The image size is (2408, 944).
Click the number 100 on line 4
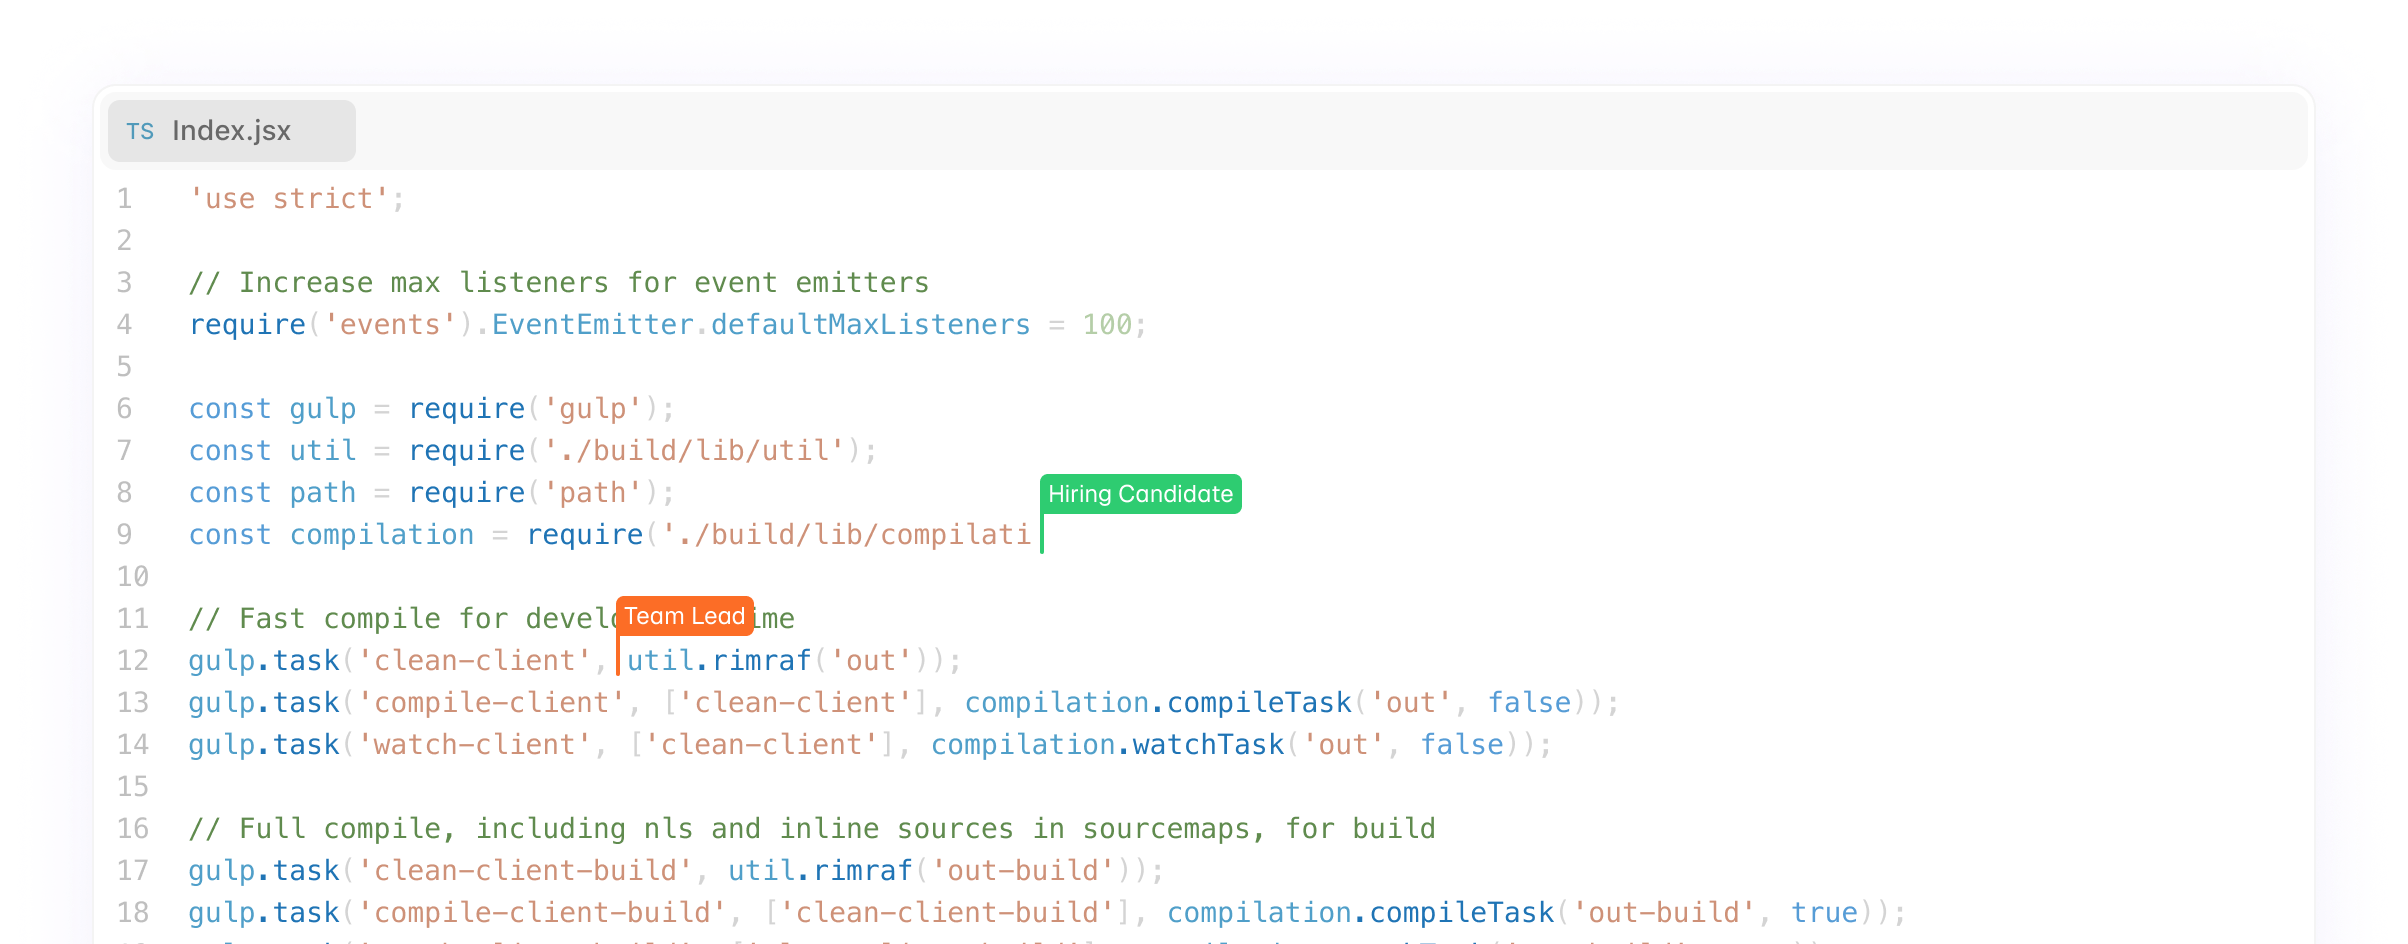coord(1106,325)
